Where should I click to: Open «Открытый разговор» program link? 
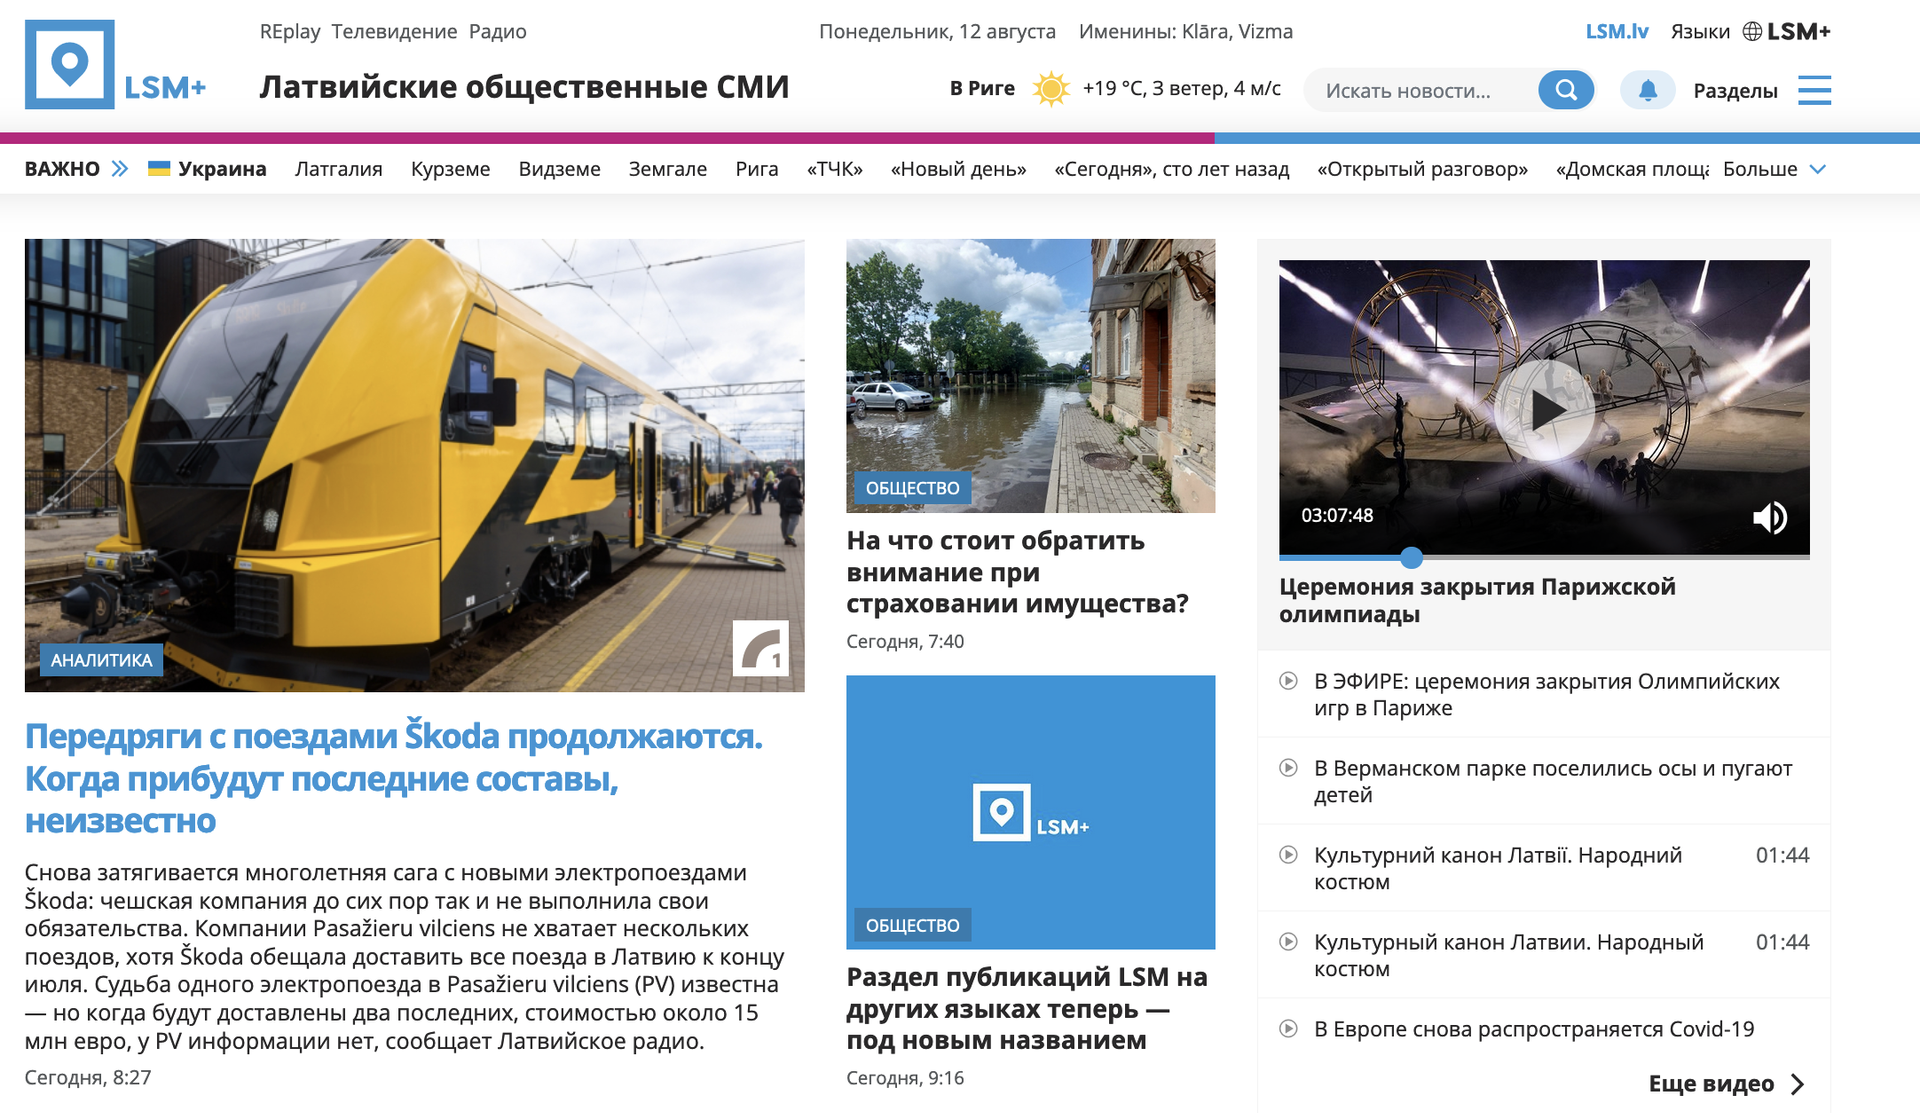[x=1422, y=169]
